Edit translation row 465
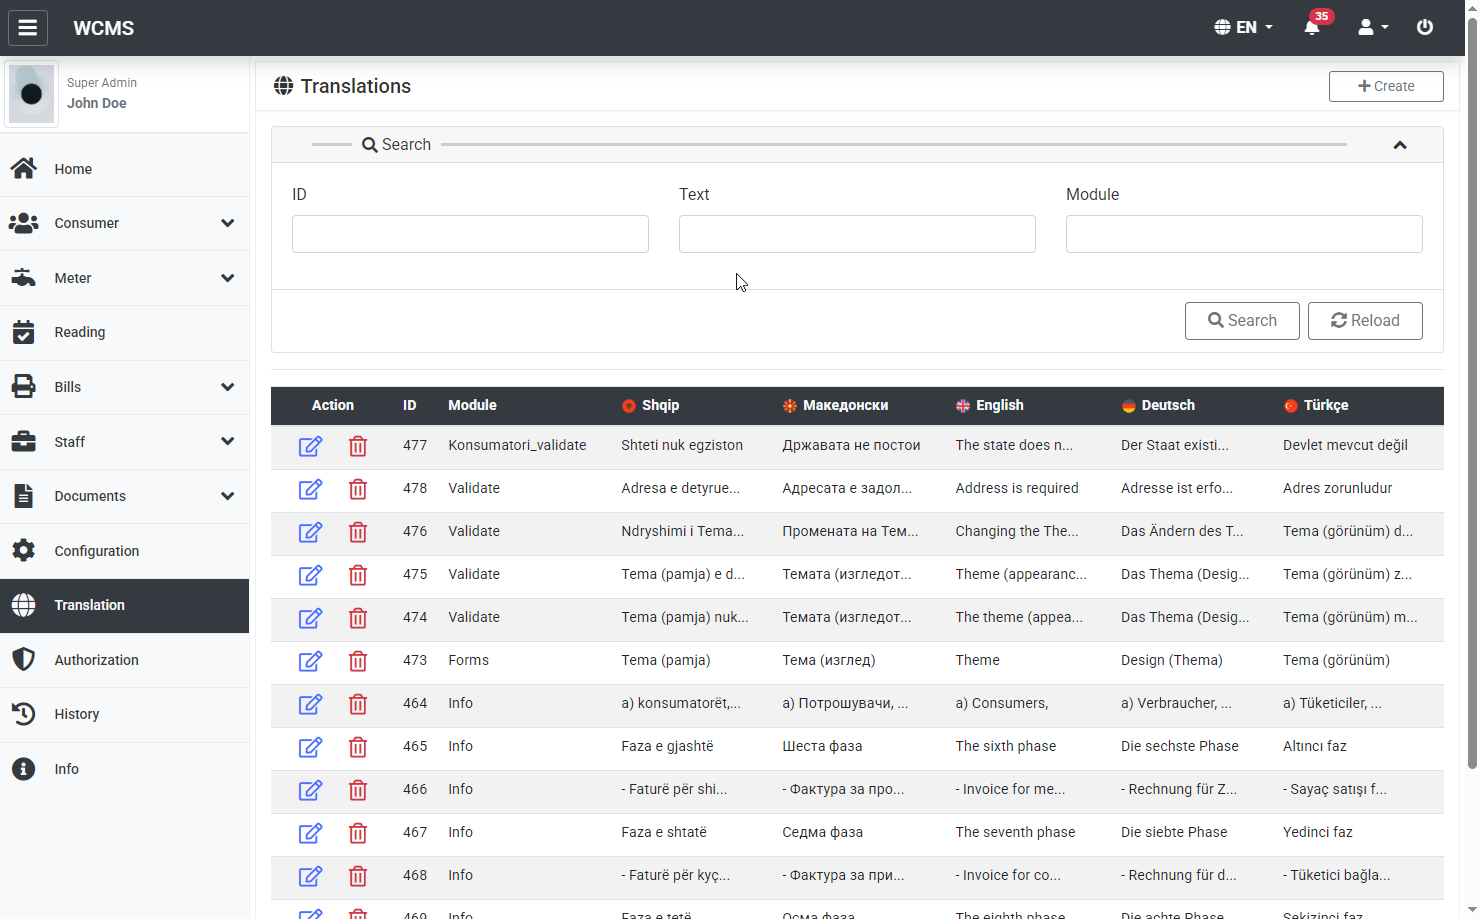The width and height of the screenshot is (1480, 919). coord(311,747)
